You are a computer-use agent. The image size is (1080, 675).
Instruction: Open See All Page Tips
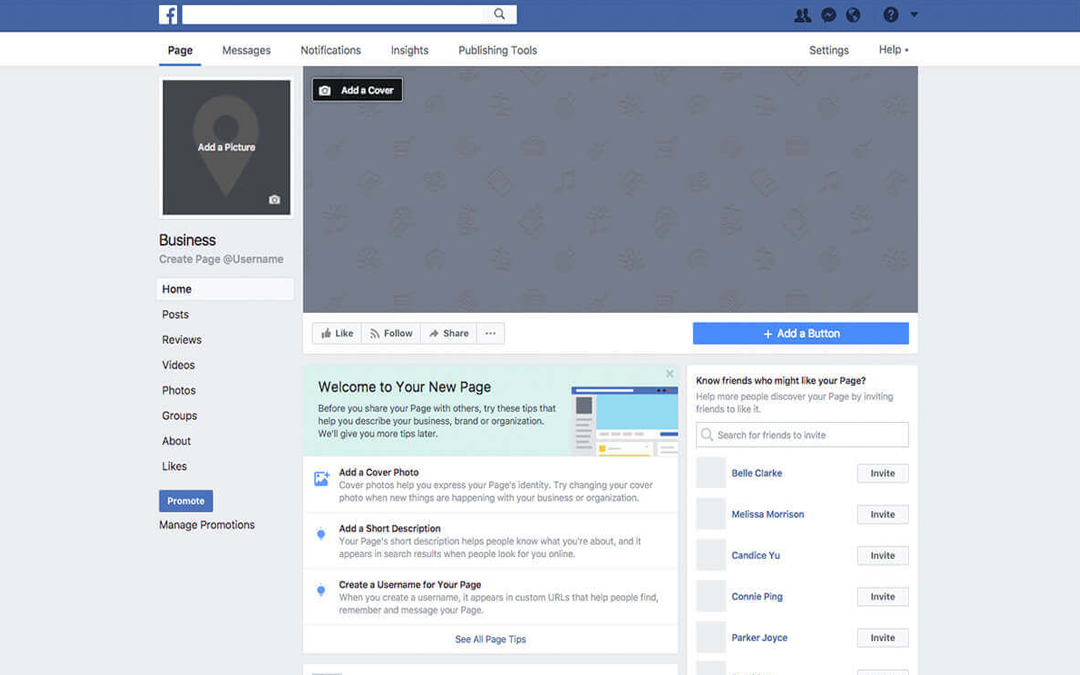(490, 639)
